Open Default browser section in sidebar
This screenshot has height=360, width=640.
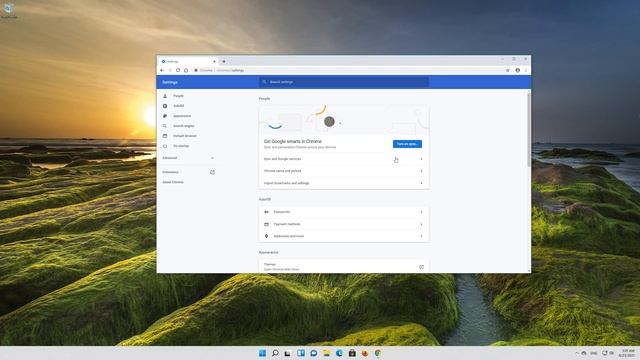184,136
